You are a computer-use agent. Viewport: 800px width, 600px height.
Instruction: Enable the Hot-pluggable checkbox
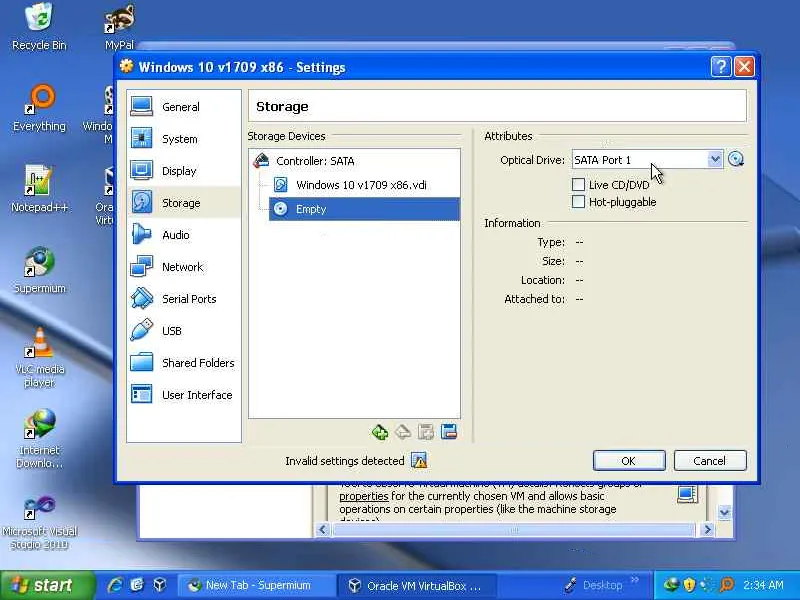pyautogui.click(x=578, y=202)
